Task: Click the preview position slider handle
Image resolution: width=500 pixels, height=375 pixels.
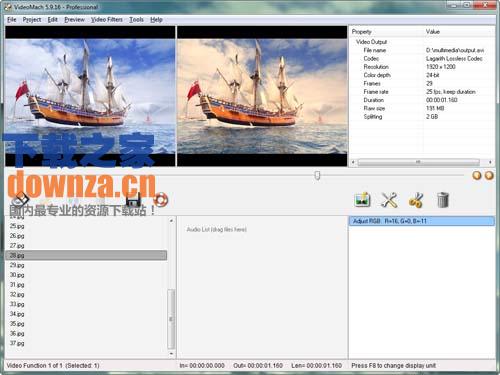Action: click(x=317, y=175)
